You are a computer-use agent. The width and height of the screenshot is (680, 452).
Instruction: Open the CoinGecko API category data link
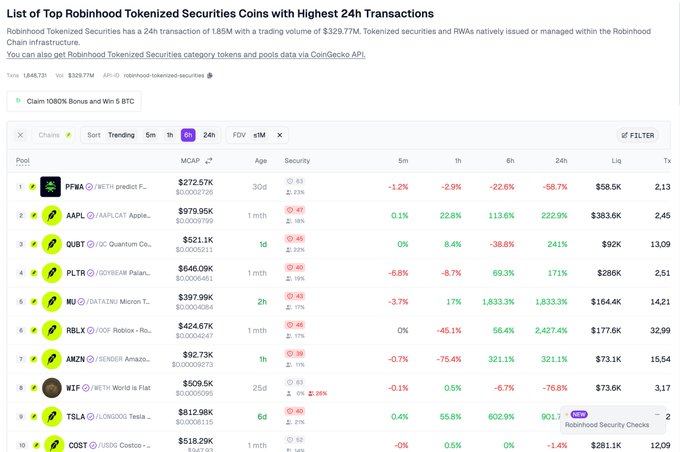[186, 55]
